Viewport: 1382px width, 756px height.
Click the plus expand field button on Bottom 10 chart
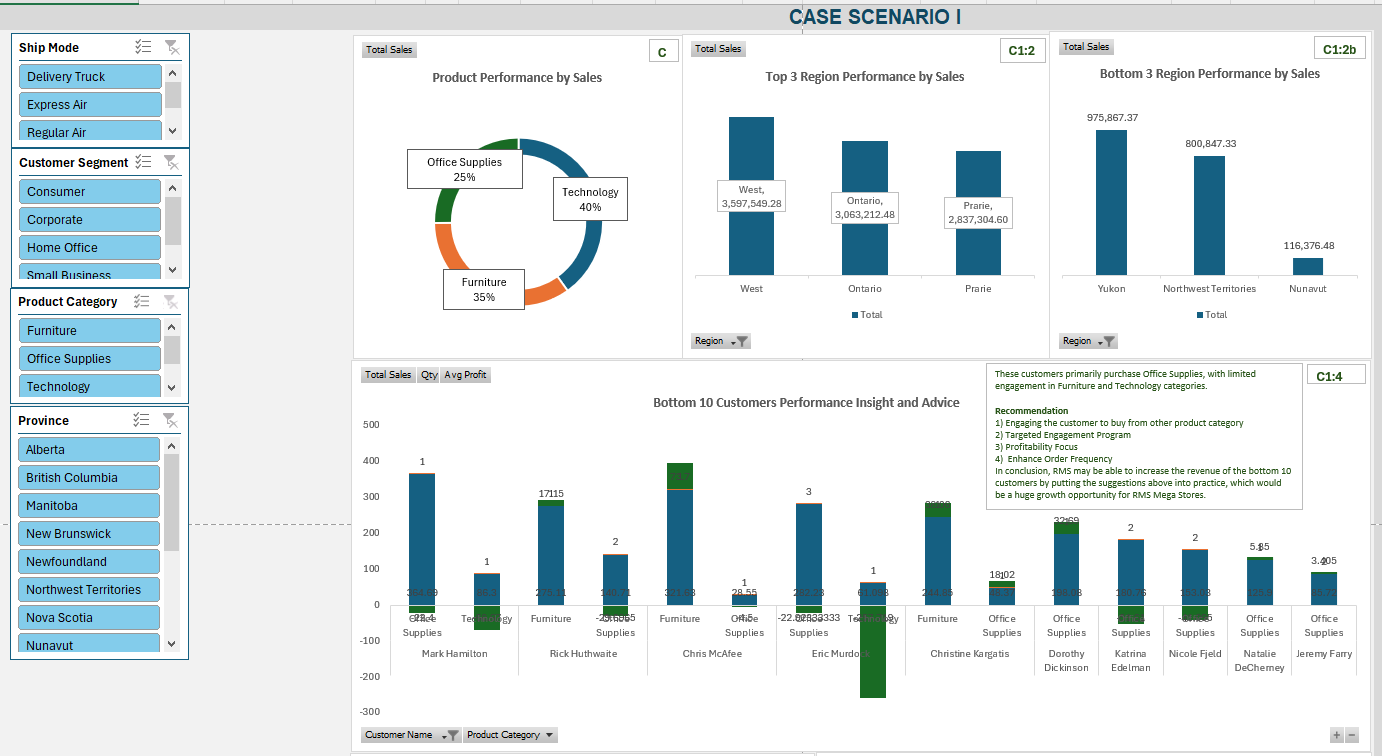[1336, 735]
